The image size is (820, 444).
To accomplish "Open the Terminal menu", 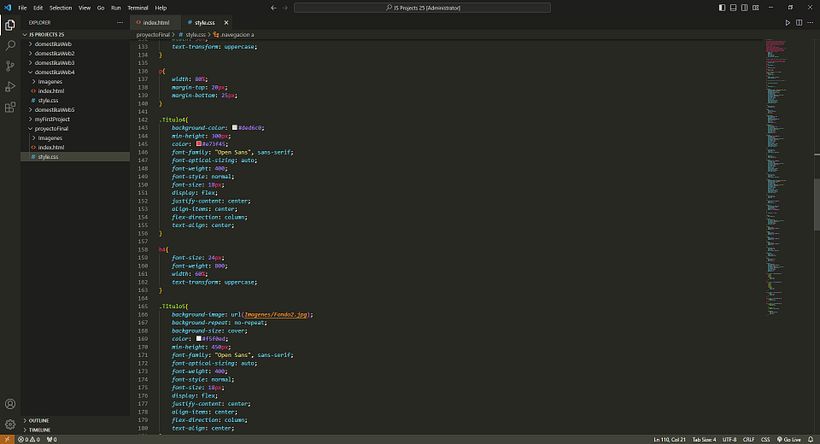I will click(138, 8).
